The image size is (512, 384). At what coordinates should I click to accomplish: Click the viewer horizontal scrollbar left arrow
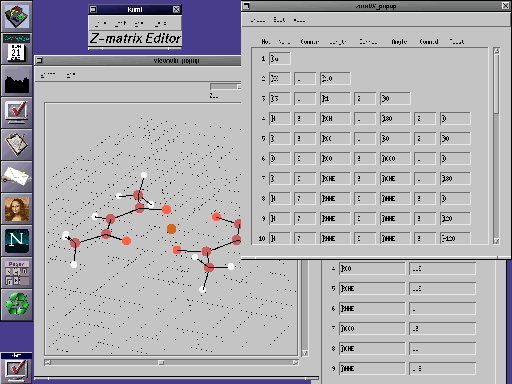tap(48, 362)
